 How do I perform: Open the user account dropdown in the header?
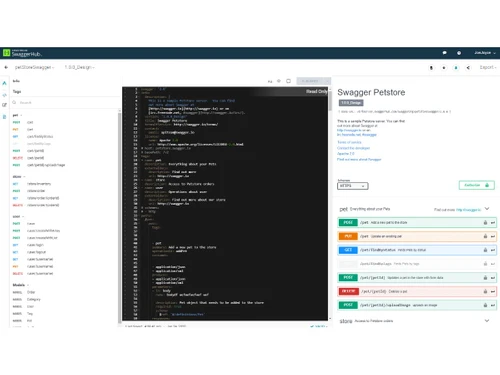pyautogui.click(x=485, y=53)
